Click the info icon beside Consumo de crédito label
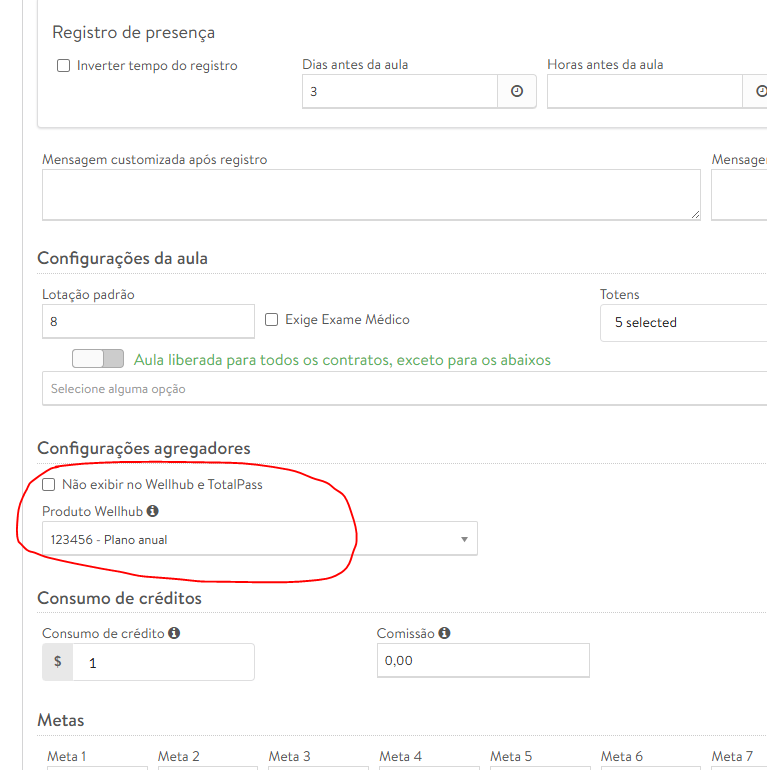Viewport: 767px width, 770px height. click(174, 633)
